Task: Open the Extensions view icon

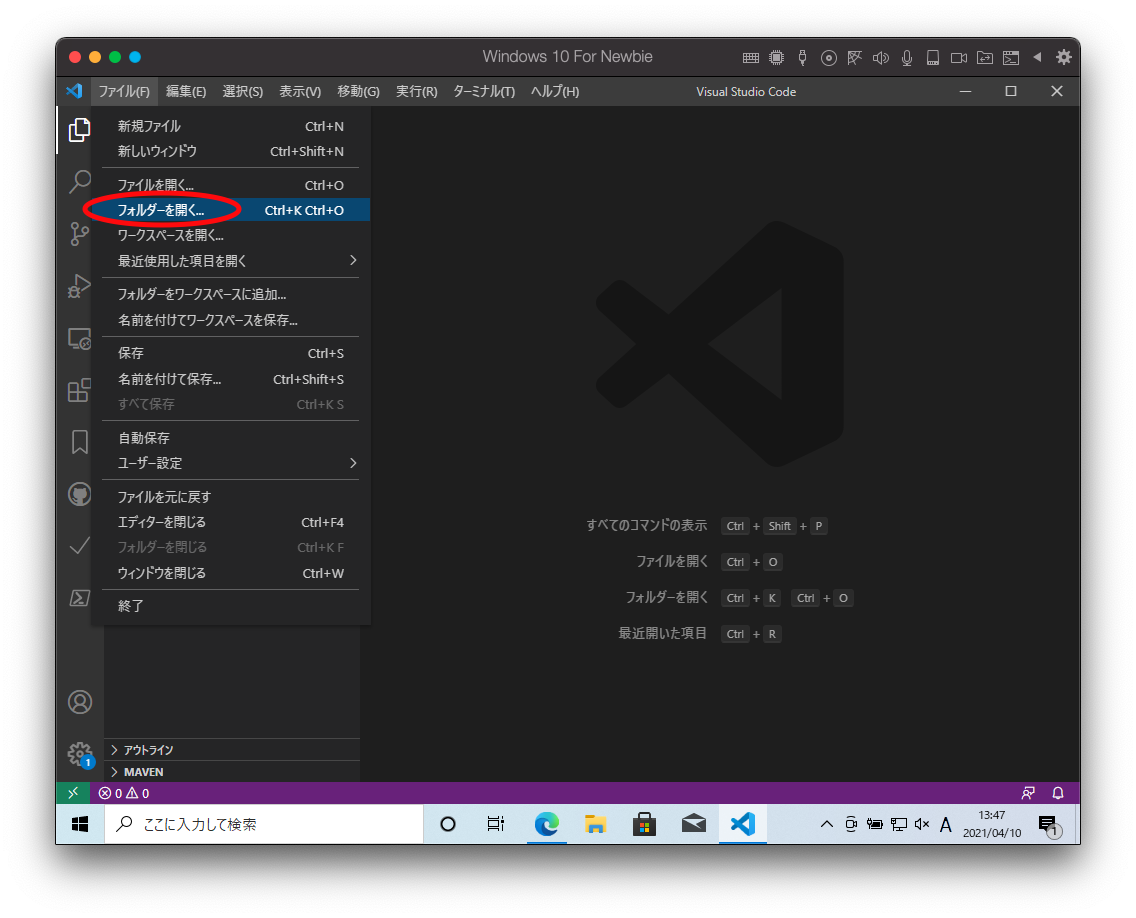Action: coord(79,391)
